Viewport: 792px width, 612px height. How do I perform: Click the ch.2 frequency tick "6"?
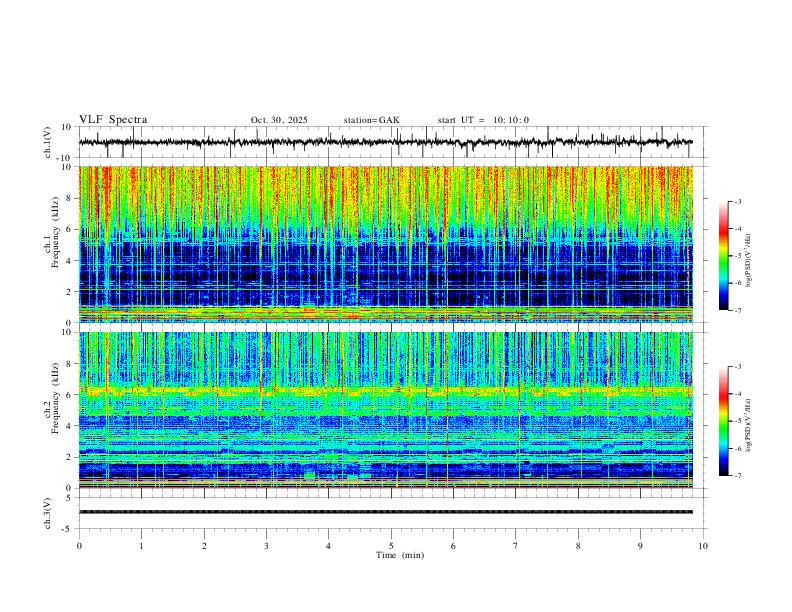(x=69, y=395)
